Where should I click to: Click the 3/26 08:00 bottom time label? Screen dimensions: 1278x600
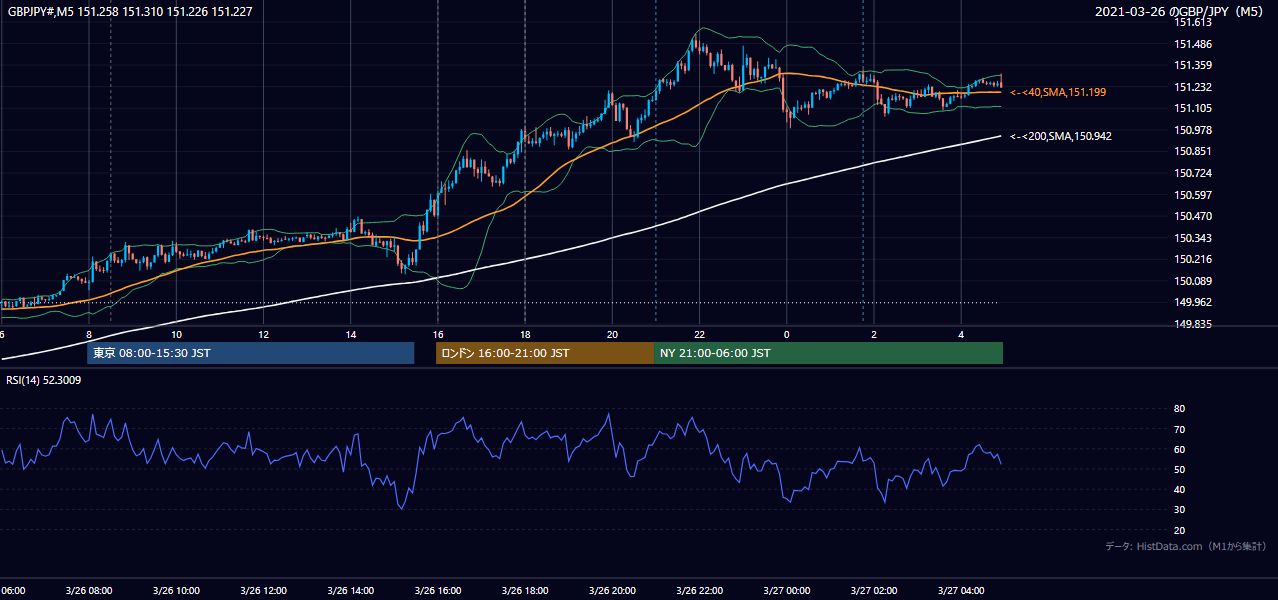click(x=89, y=591)
